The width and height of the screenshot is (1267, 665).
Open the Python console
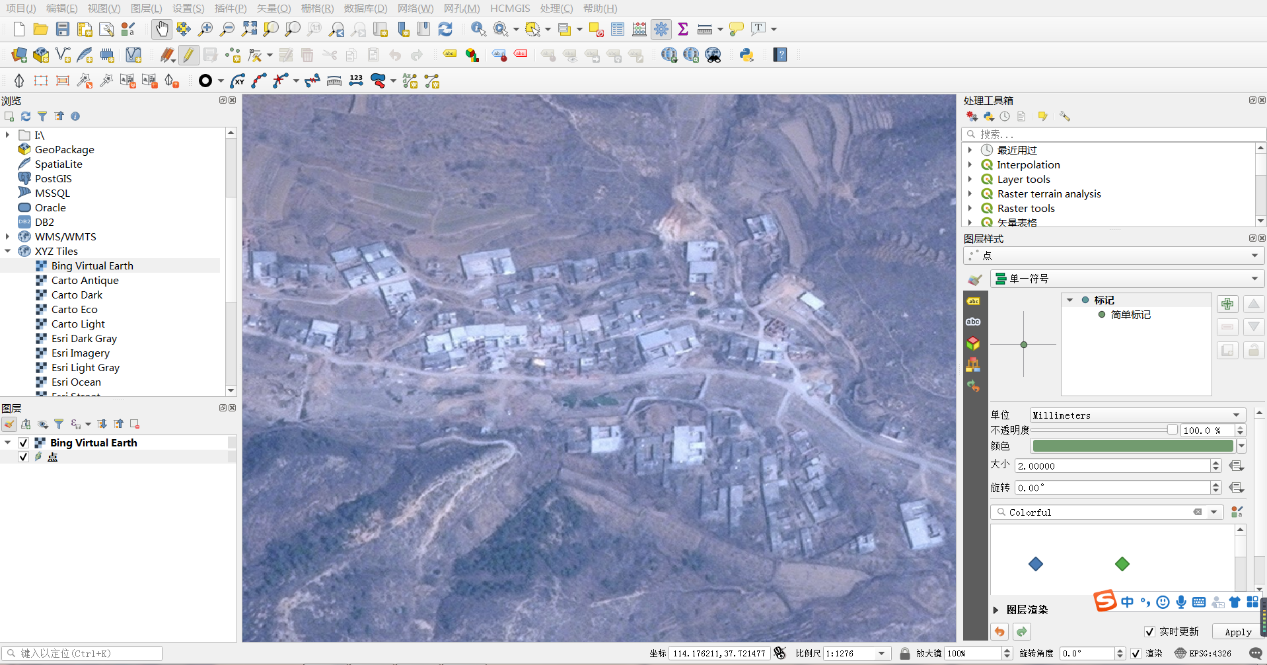[746, 55]
